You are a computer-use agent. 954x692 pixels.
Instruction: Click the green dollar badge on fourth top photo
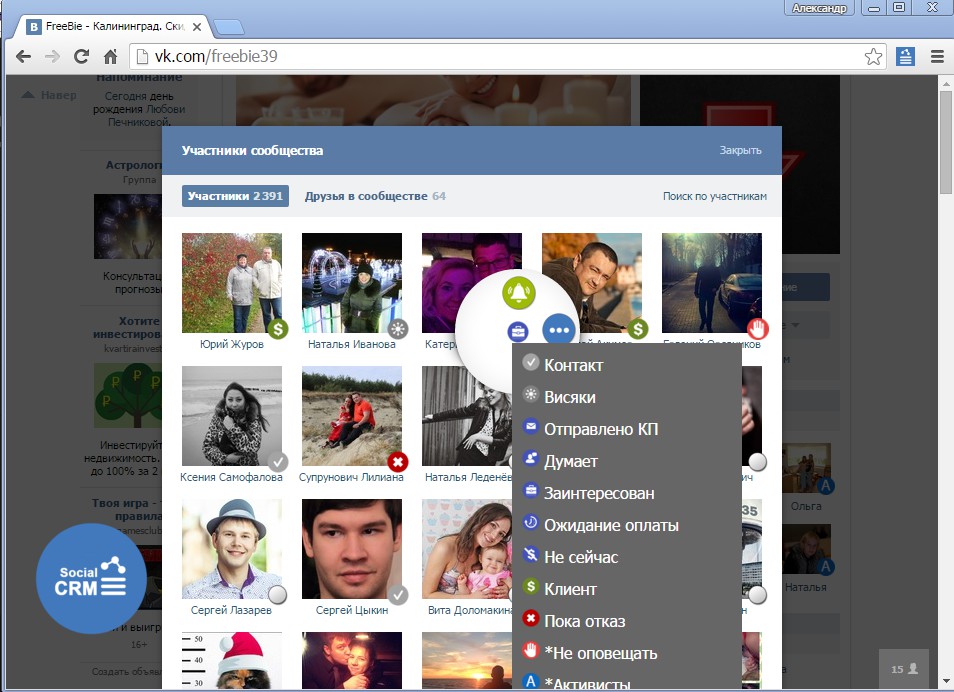[x=638, y=329]
